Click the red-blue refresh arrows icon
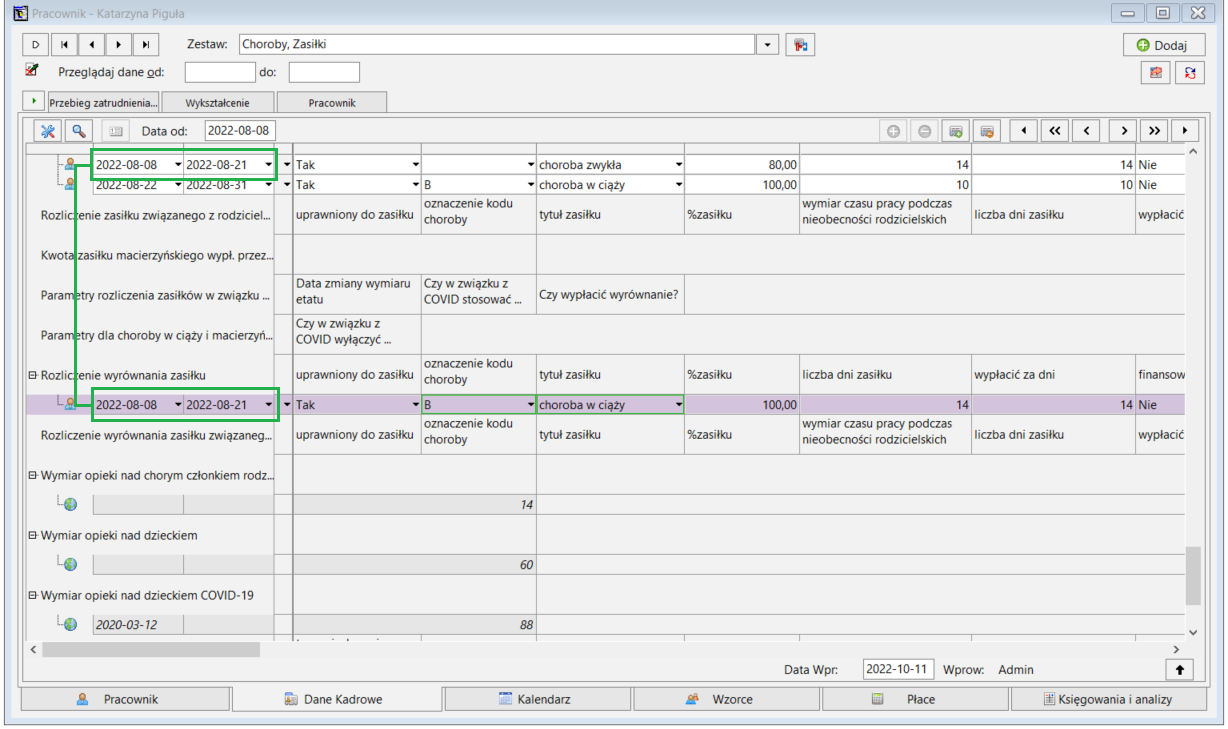Screen dimensions: 1228x729 click(x=1190, y=73)
